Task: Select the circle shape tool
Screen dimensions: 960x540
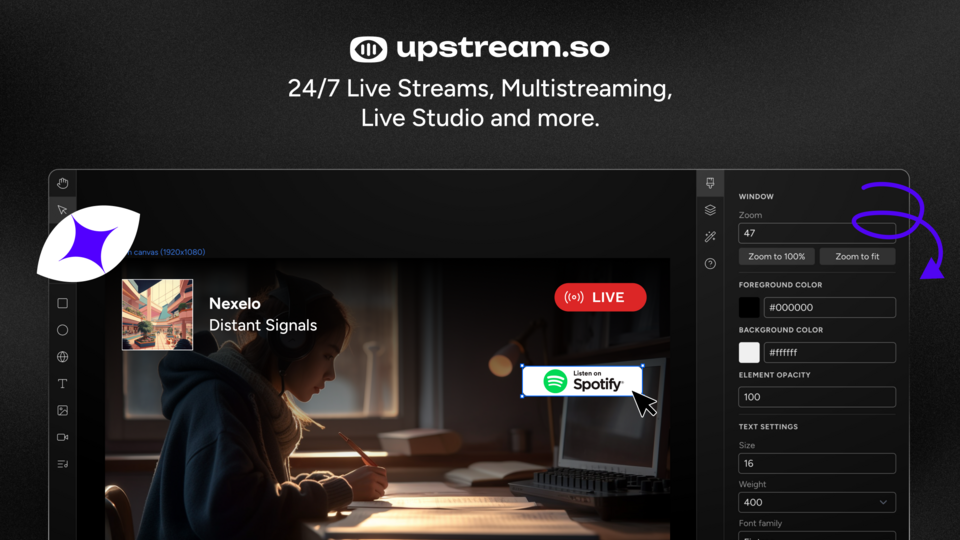Action: (62, 330)
